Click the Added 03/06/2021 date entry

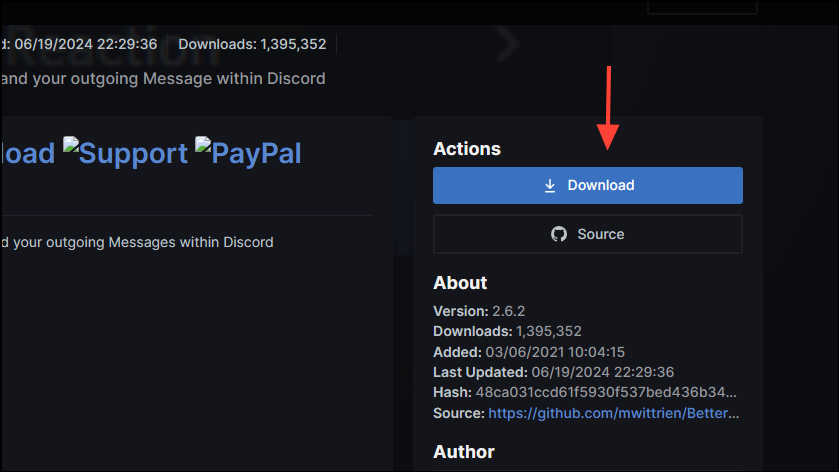point(529,352)
